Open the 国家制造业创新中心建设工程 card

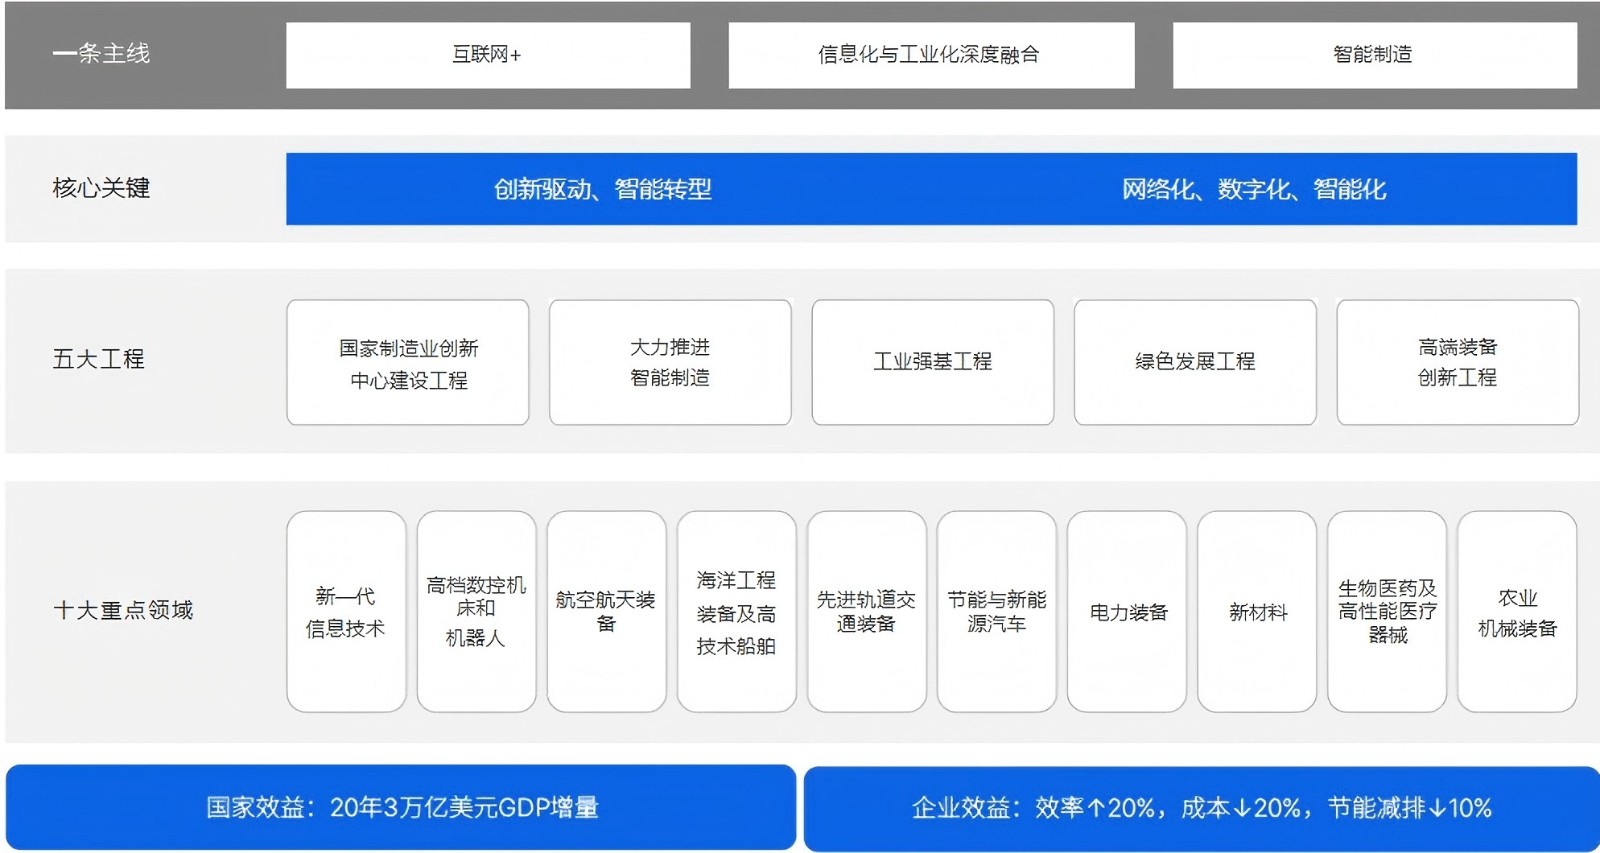[x=408, y=363]
